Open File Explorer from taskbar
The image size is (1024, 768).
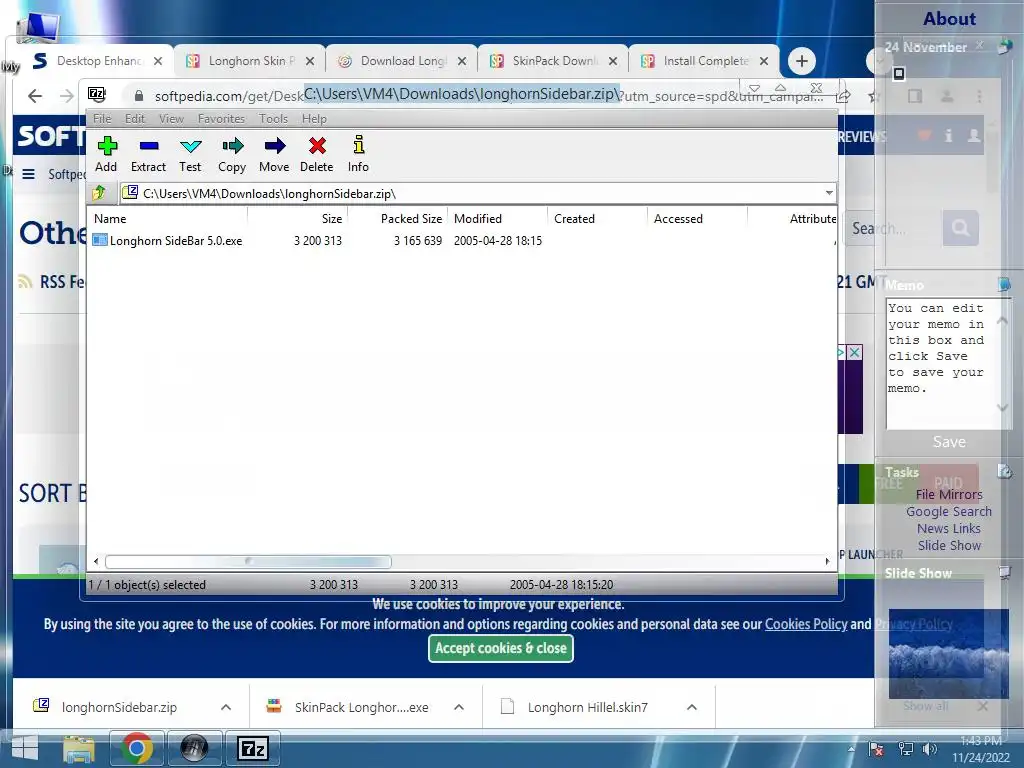point(79,748)
